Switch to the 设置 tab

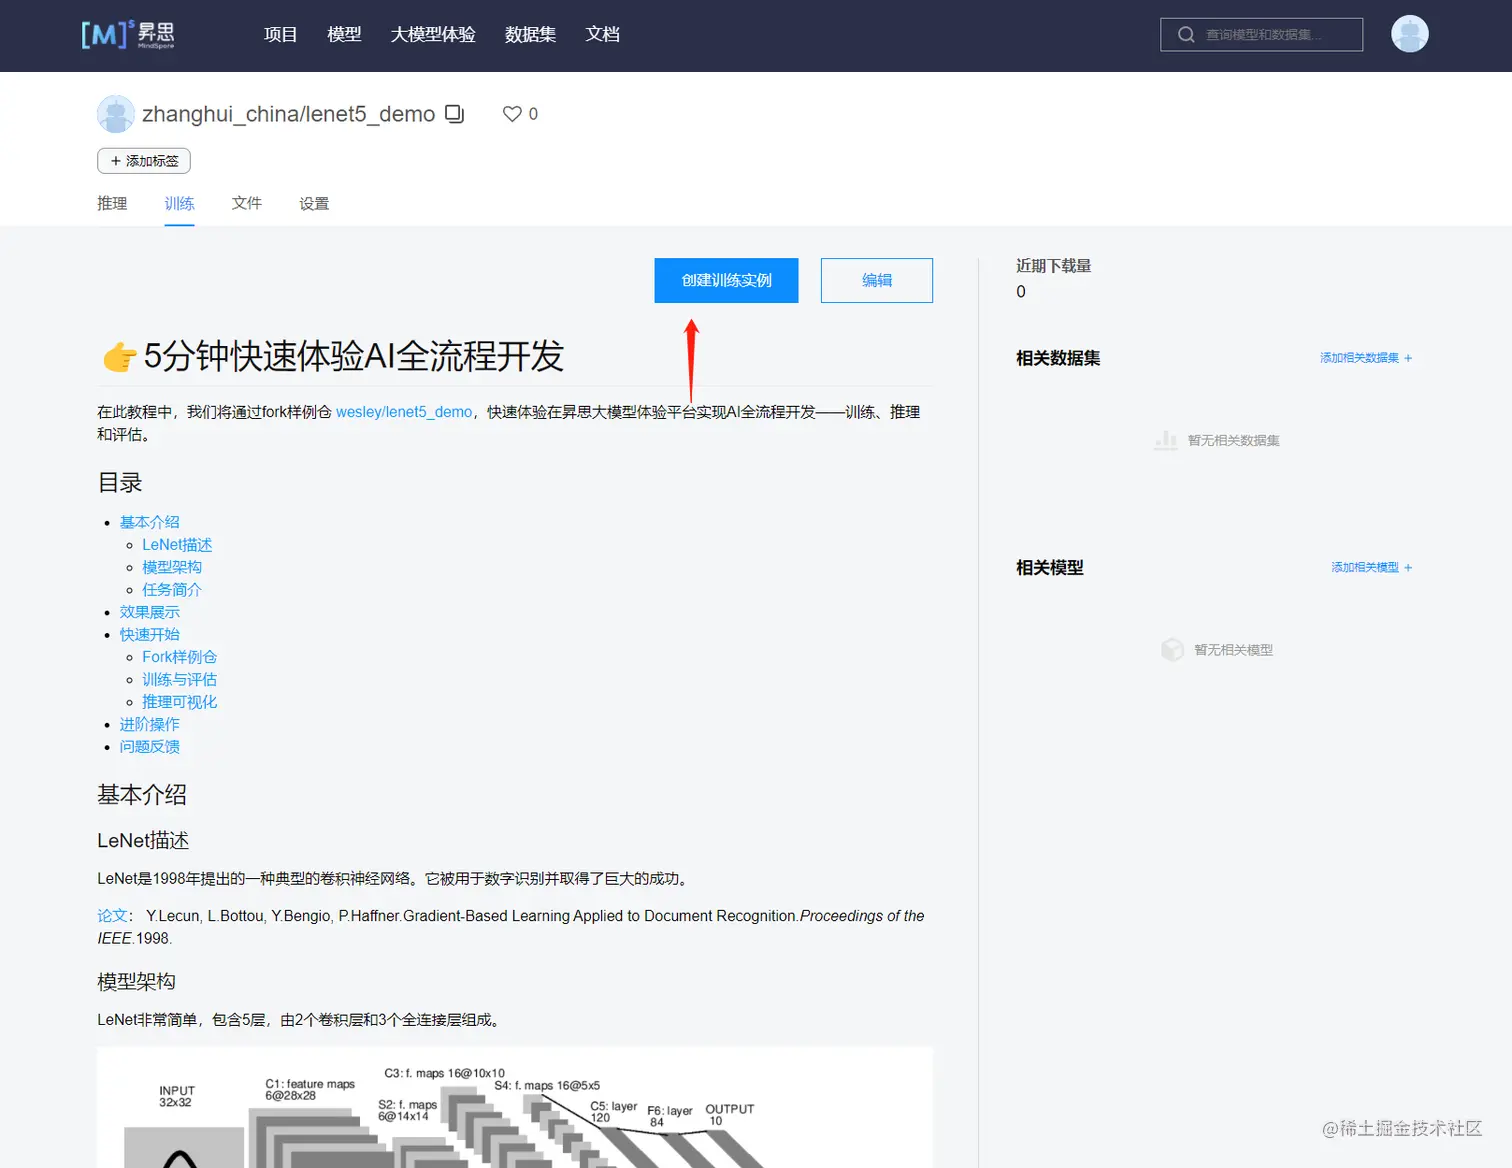pyautogui.click(x=314, y=203)
